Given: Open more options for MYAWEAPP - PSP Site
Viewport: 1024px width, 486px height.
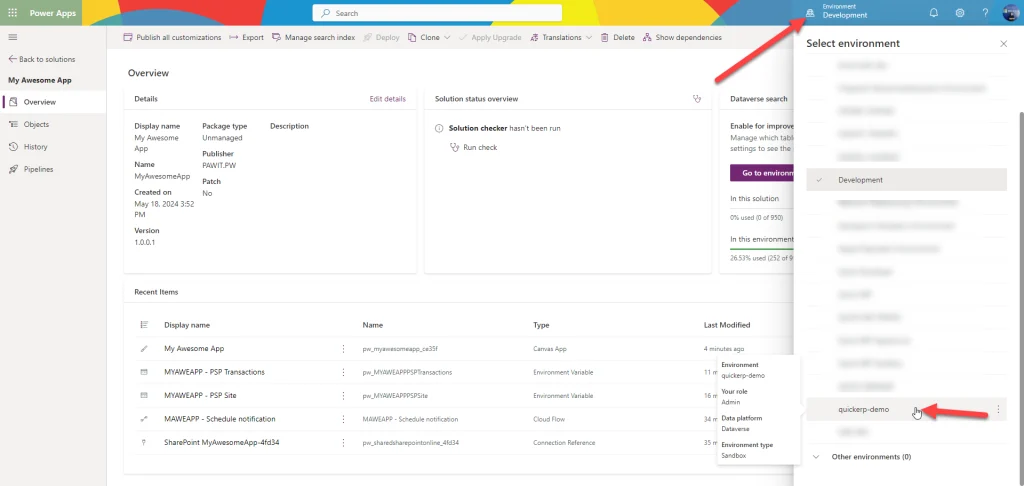Looking at the screenshot, I should (x=344, y=396).
